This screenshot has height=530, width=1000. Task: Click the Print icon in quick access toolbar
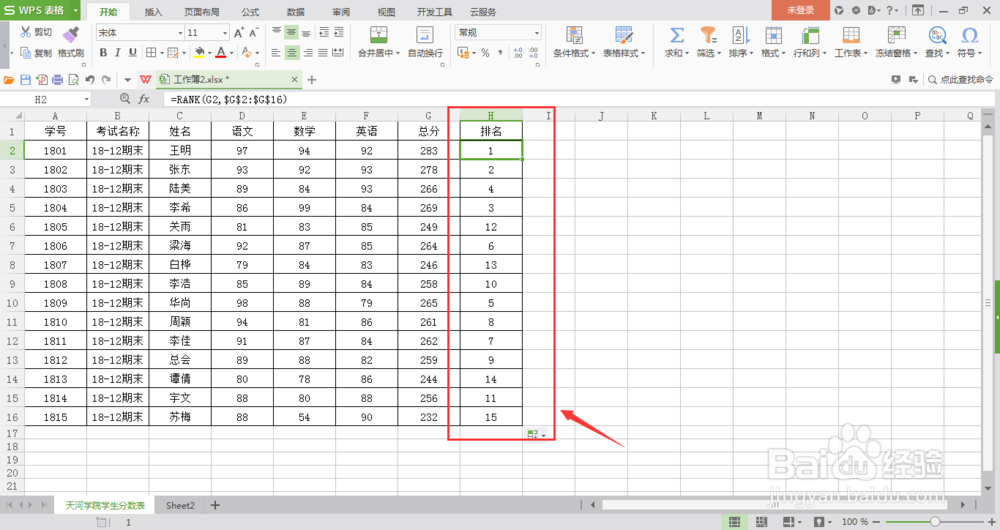[x=58, y=80]
